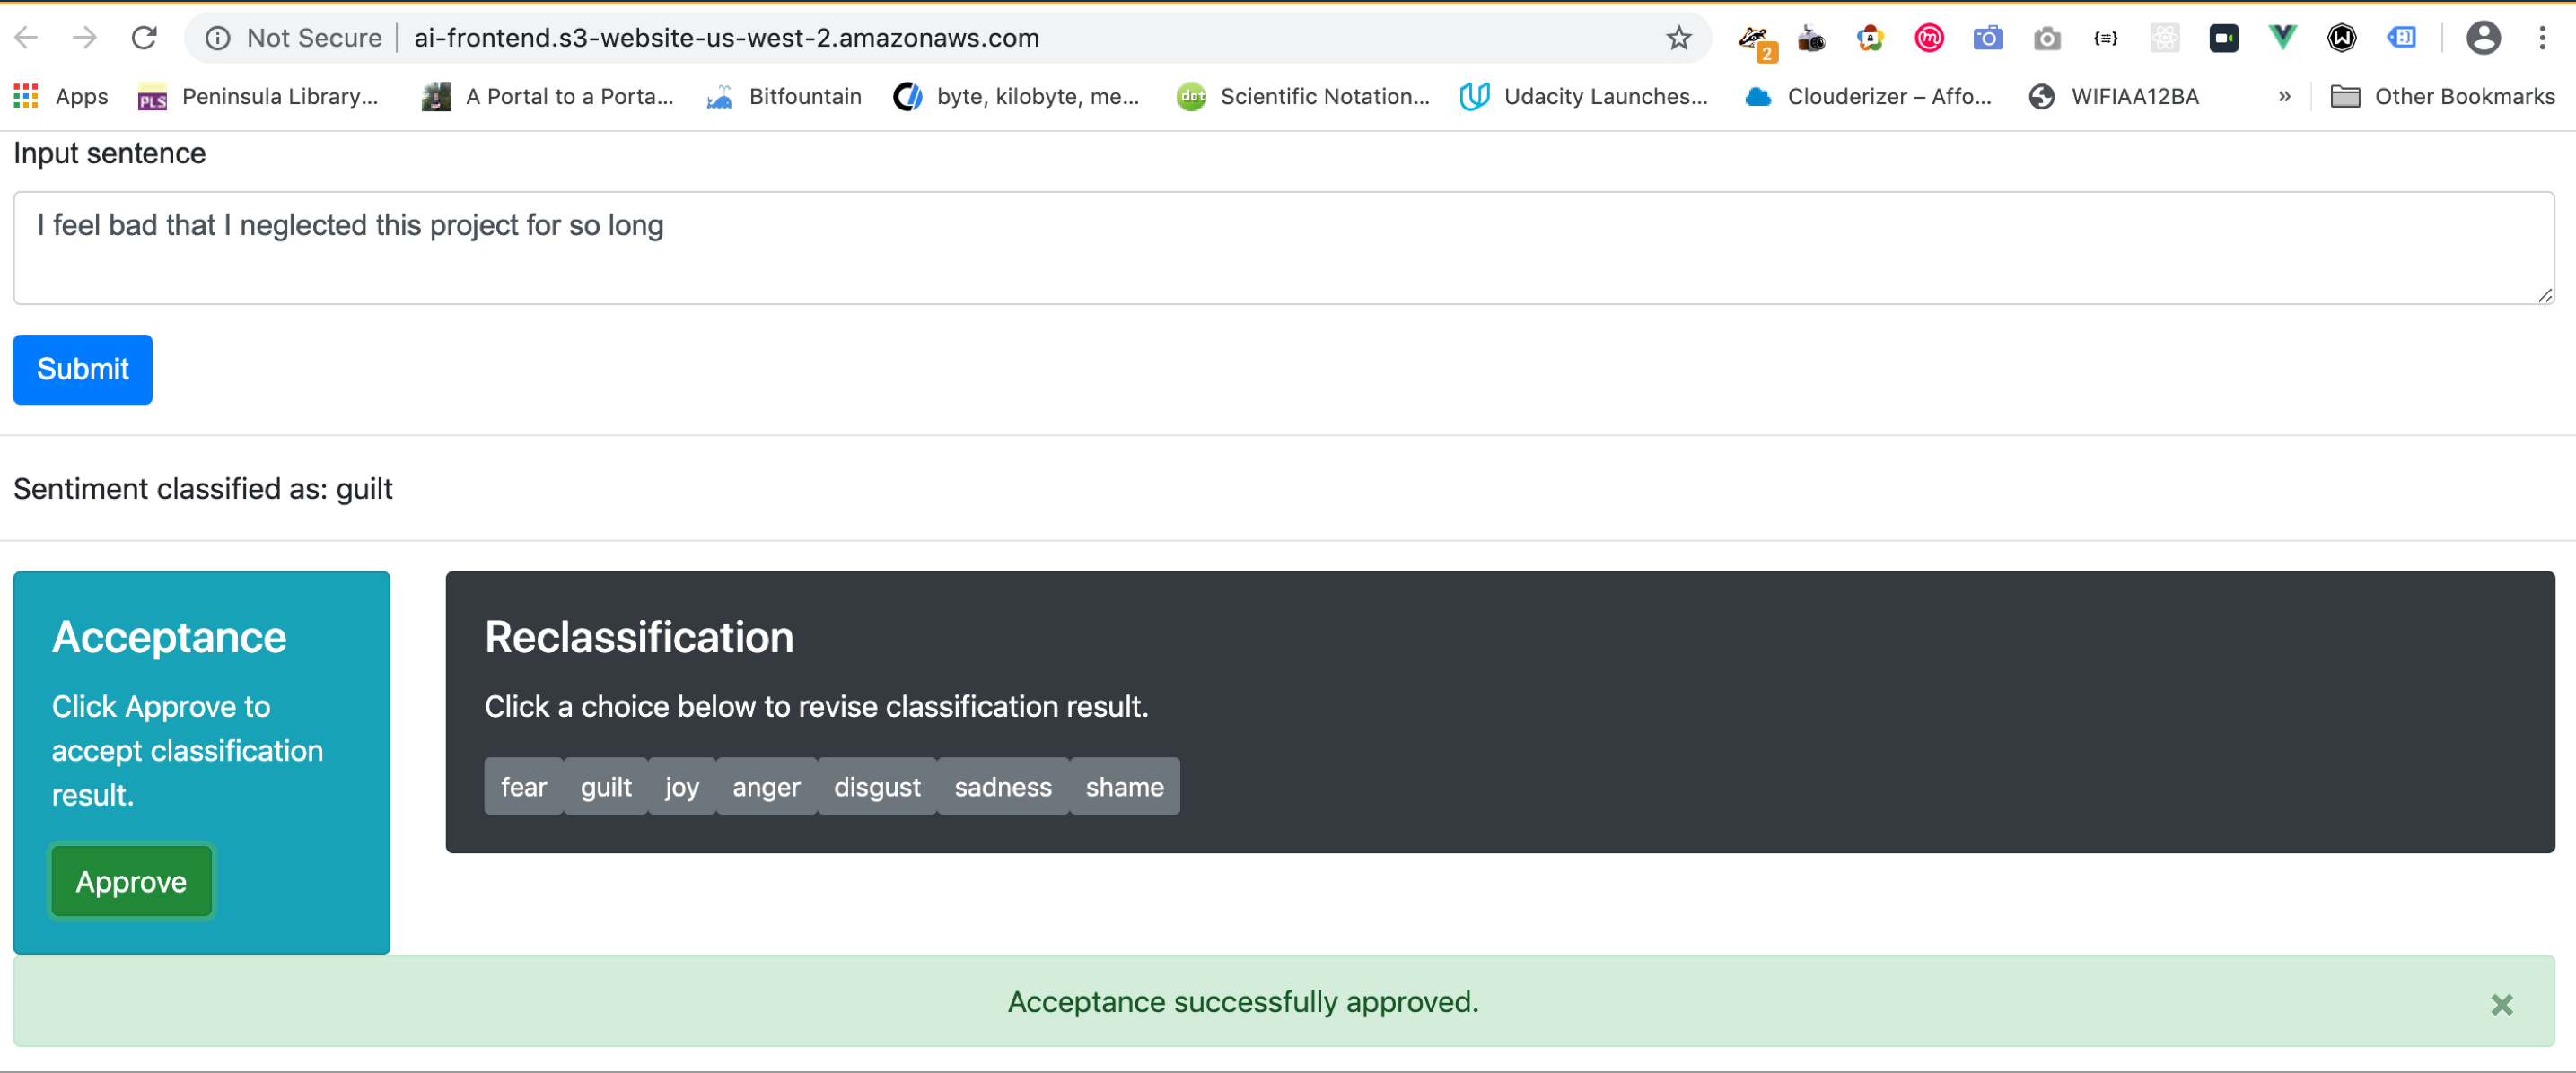
Task: Click the green Approve button
Action: tap(131, 881)
